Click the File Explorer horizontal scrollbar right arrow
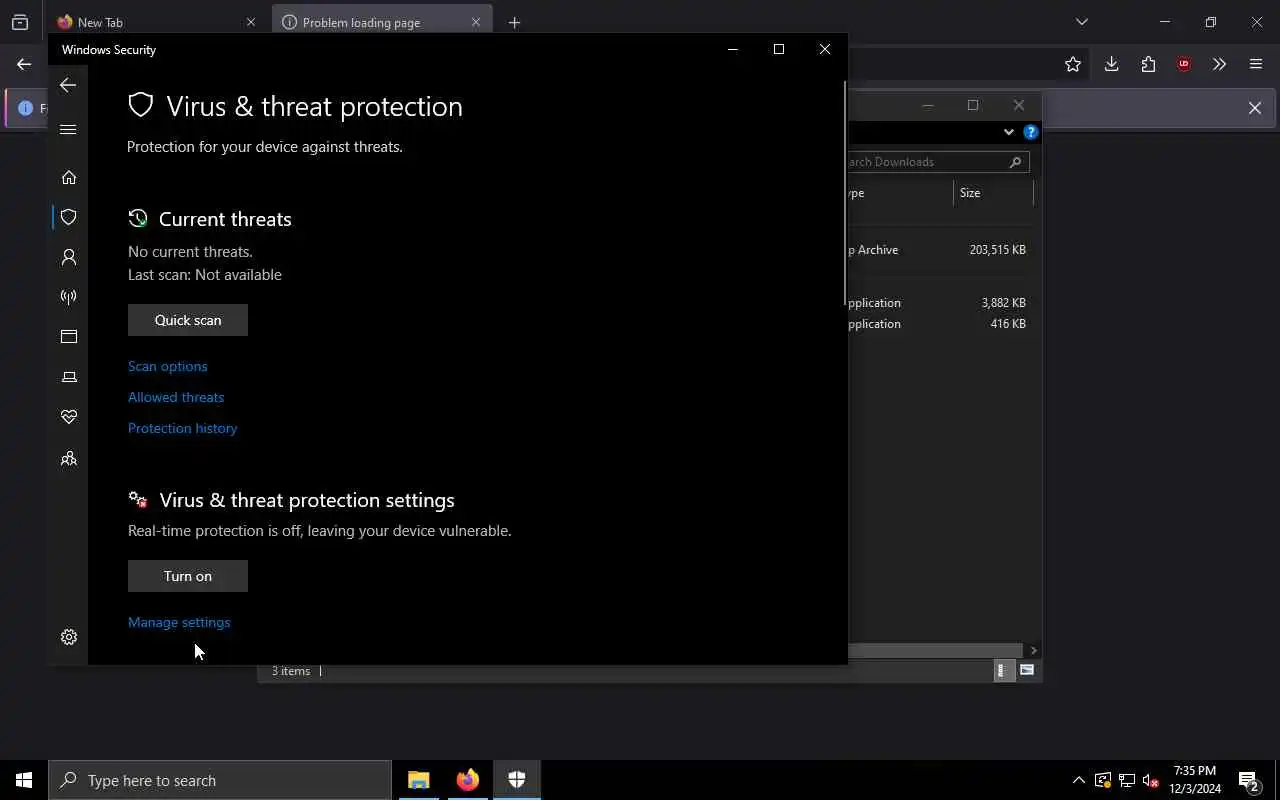This screenshot has height=800, width=1280. (1033, 650)
